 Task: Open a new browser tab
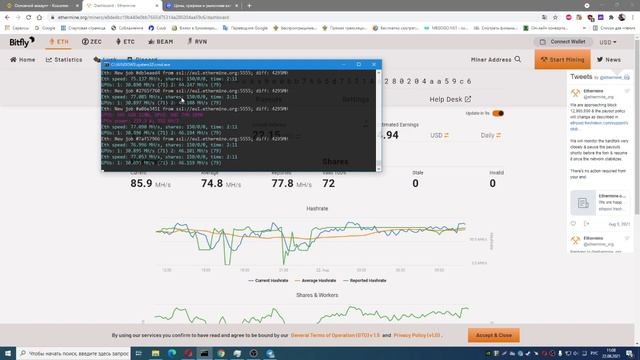[x=249, y=6]
